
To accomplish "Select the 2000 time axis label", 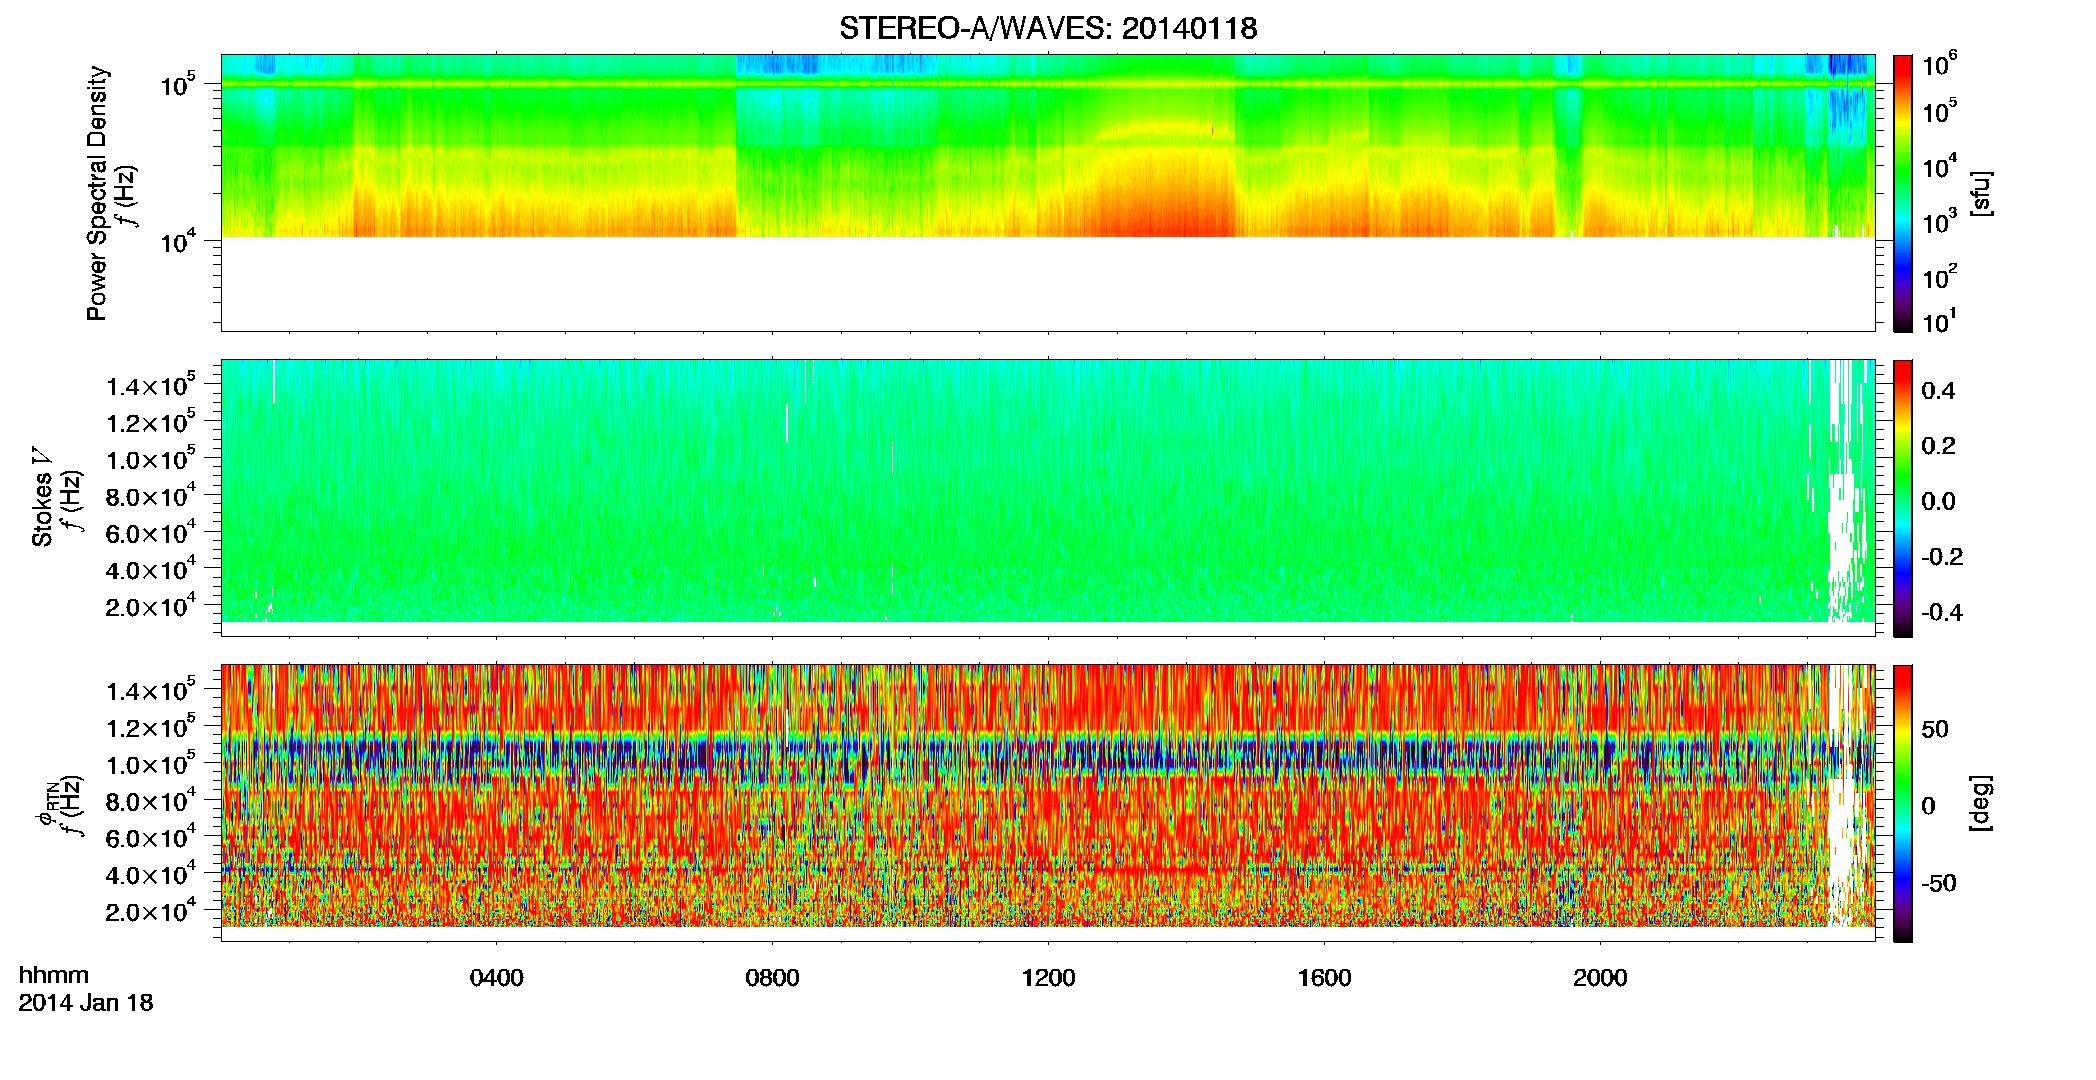I will 1601,978.
